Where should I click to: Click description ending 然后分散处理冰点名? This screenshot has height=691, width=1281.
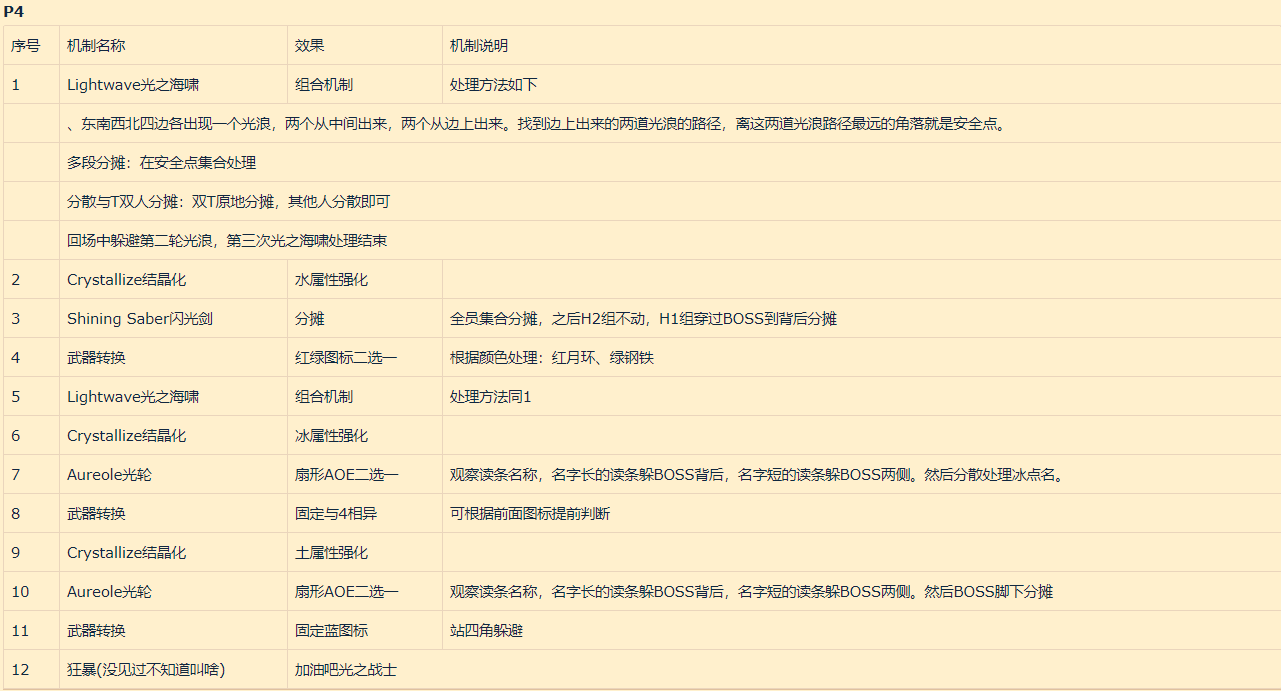pyautogui.click(x=757, y=475)
